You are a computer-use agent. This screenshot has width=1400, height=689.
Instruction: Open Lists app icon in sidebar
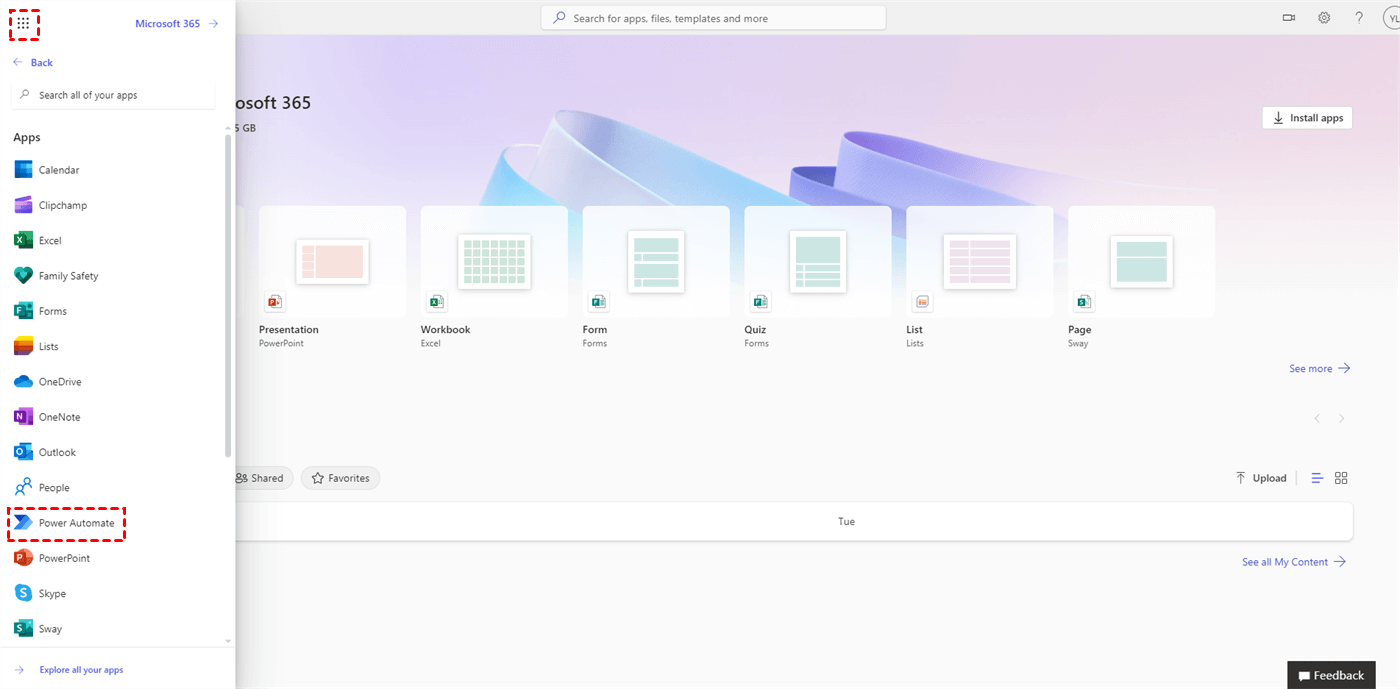24,346
